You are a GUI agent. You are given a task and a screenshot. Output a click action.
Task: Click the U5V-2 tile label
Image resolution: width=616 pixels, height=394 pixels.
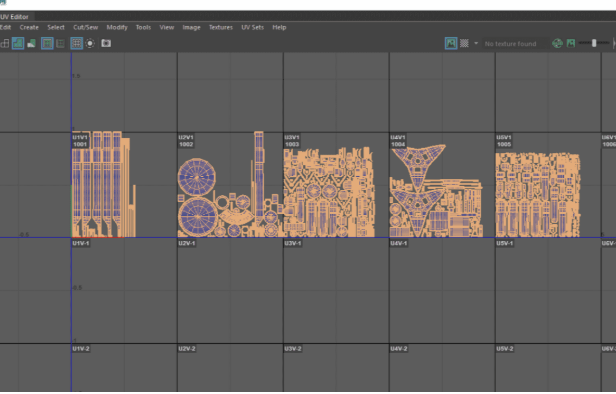pyautogui.click(x=505, y=349)
